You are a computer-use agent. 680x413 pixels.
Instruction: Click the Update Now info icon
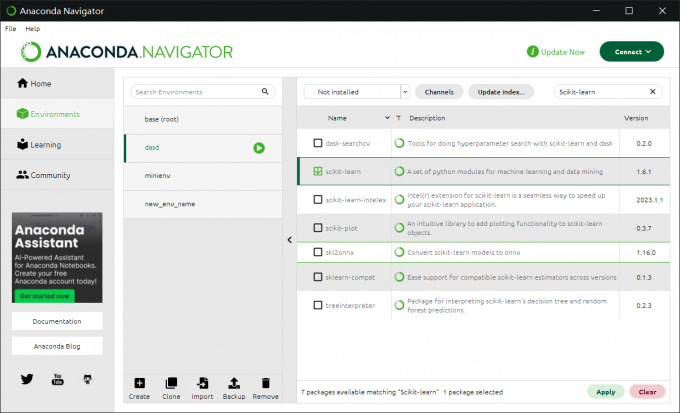click(x=533, y=52)
